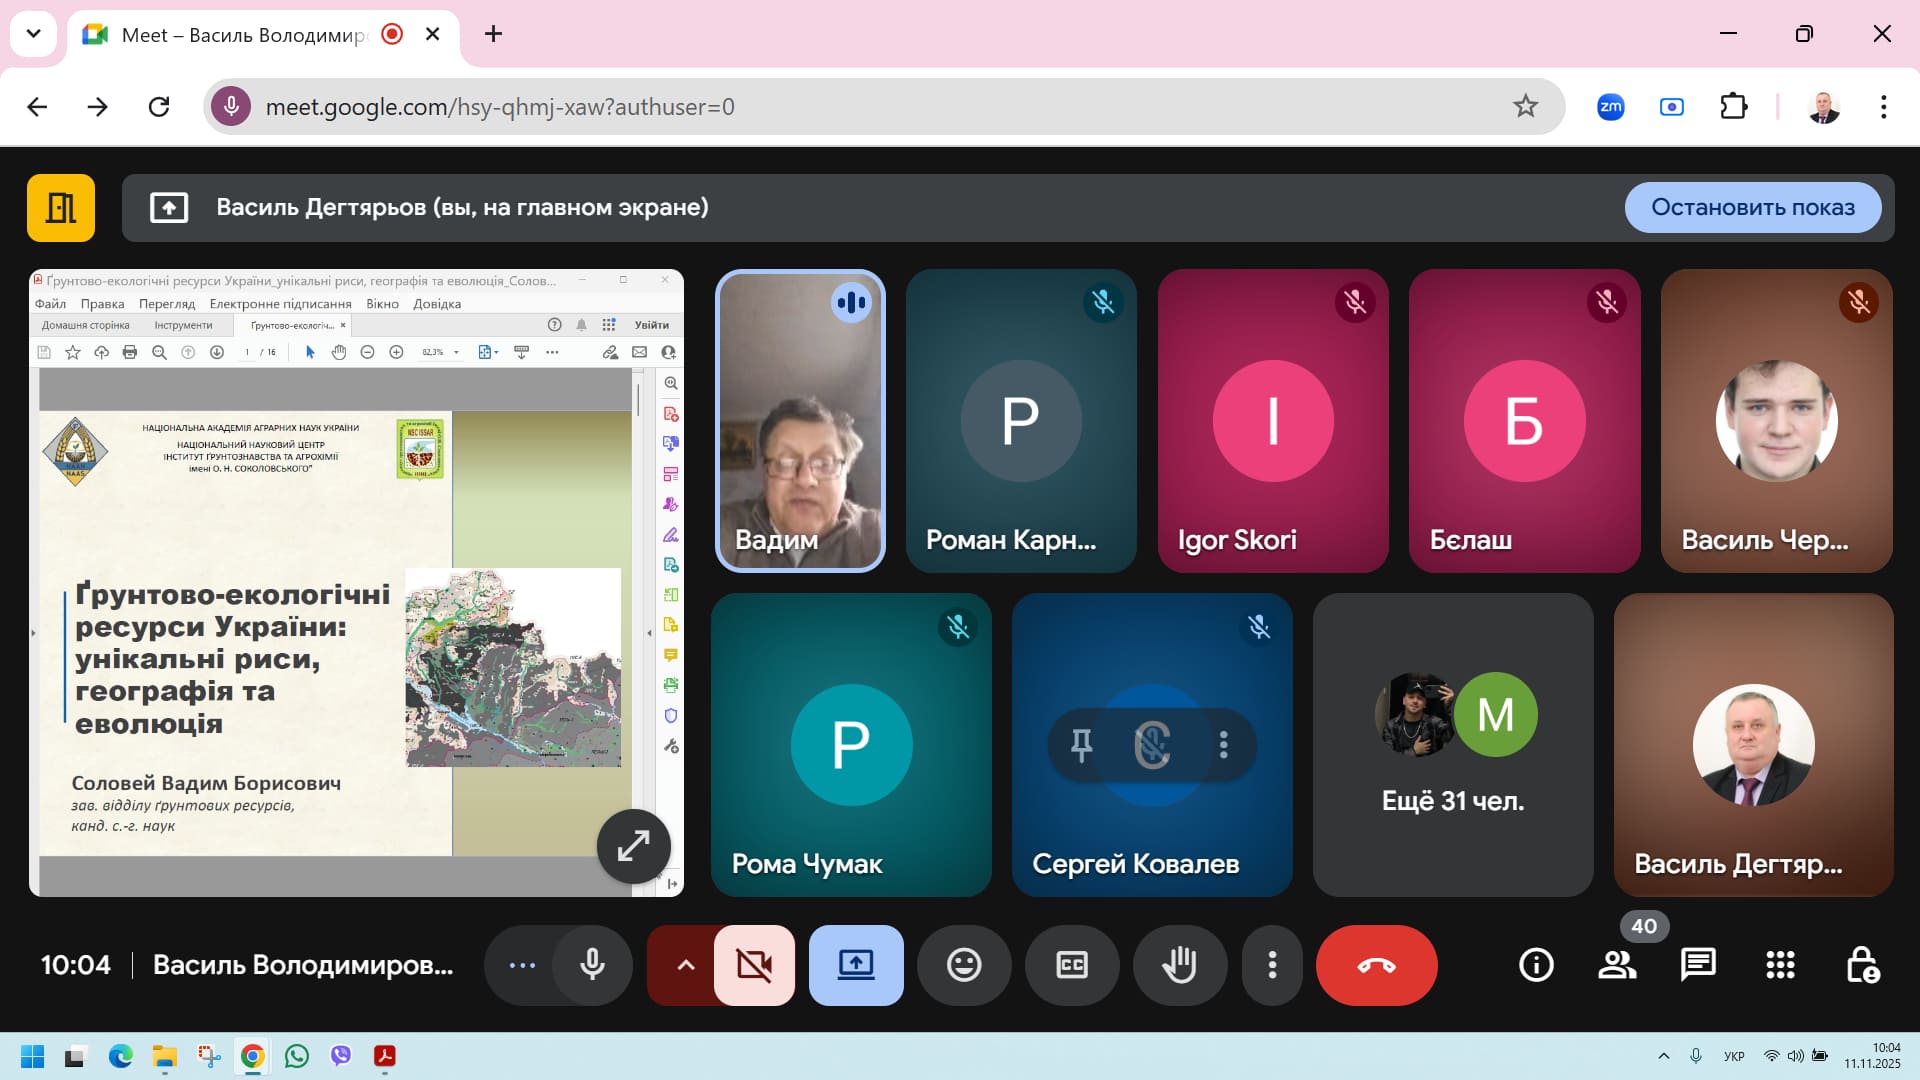This screenshot has width=1920, height=1080.
Task: Open host controls lock icon
Action: (x=1862, y=965)
